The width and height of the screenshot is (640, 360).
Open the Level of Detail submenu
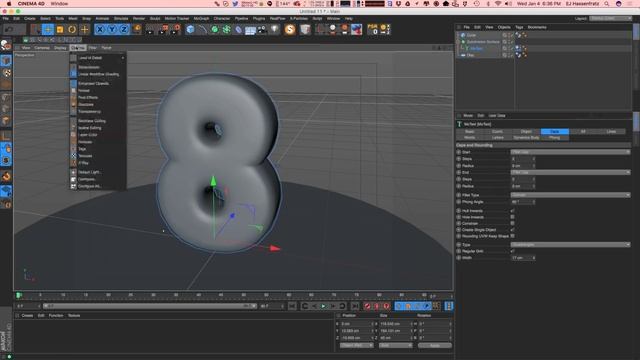point(98,58)
